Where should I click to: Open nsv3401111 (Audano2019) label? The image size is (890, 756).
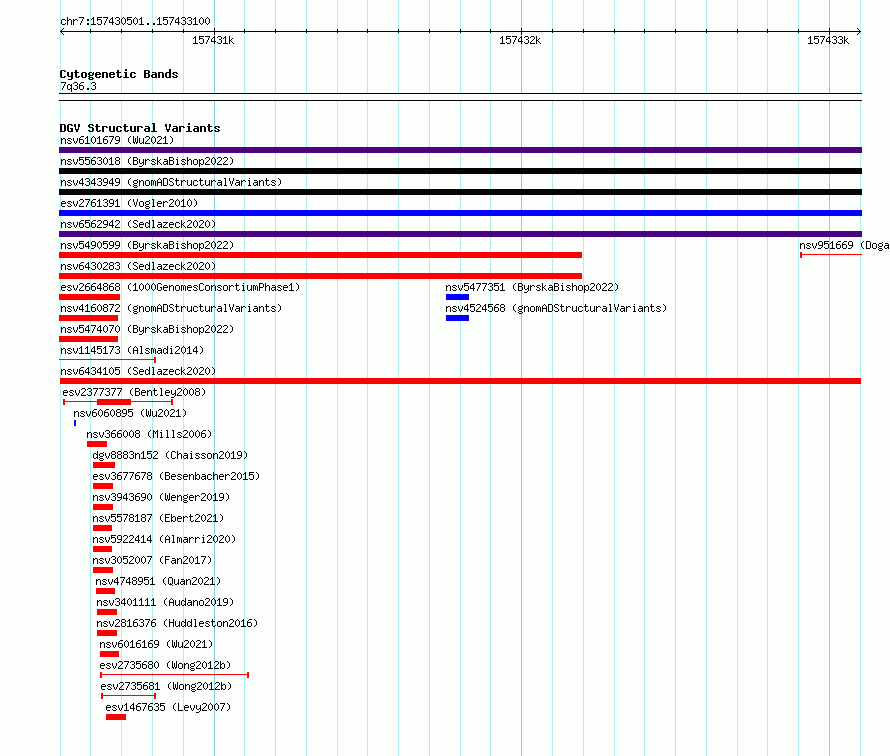tap(165, 602)
